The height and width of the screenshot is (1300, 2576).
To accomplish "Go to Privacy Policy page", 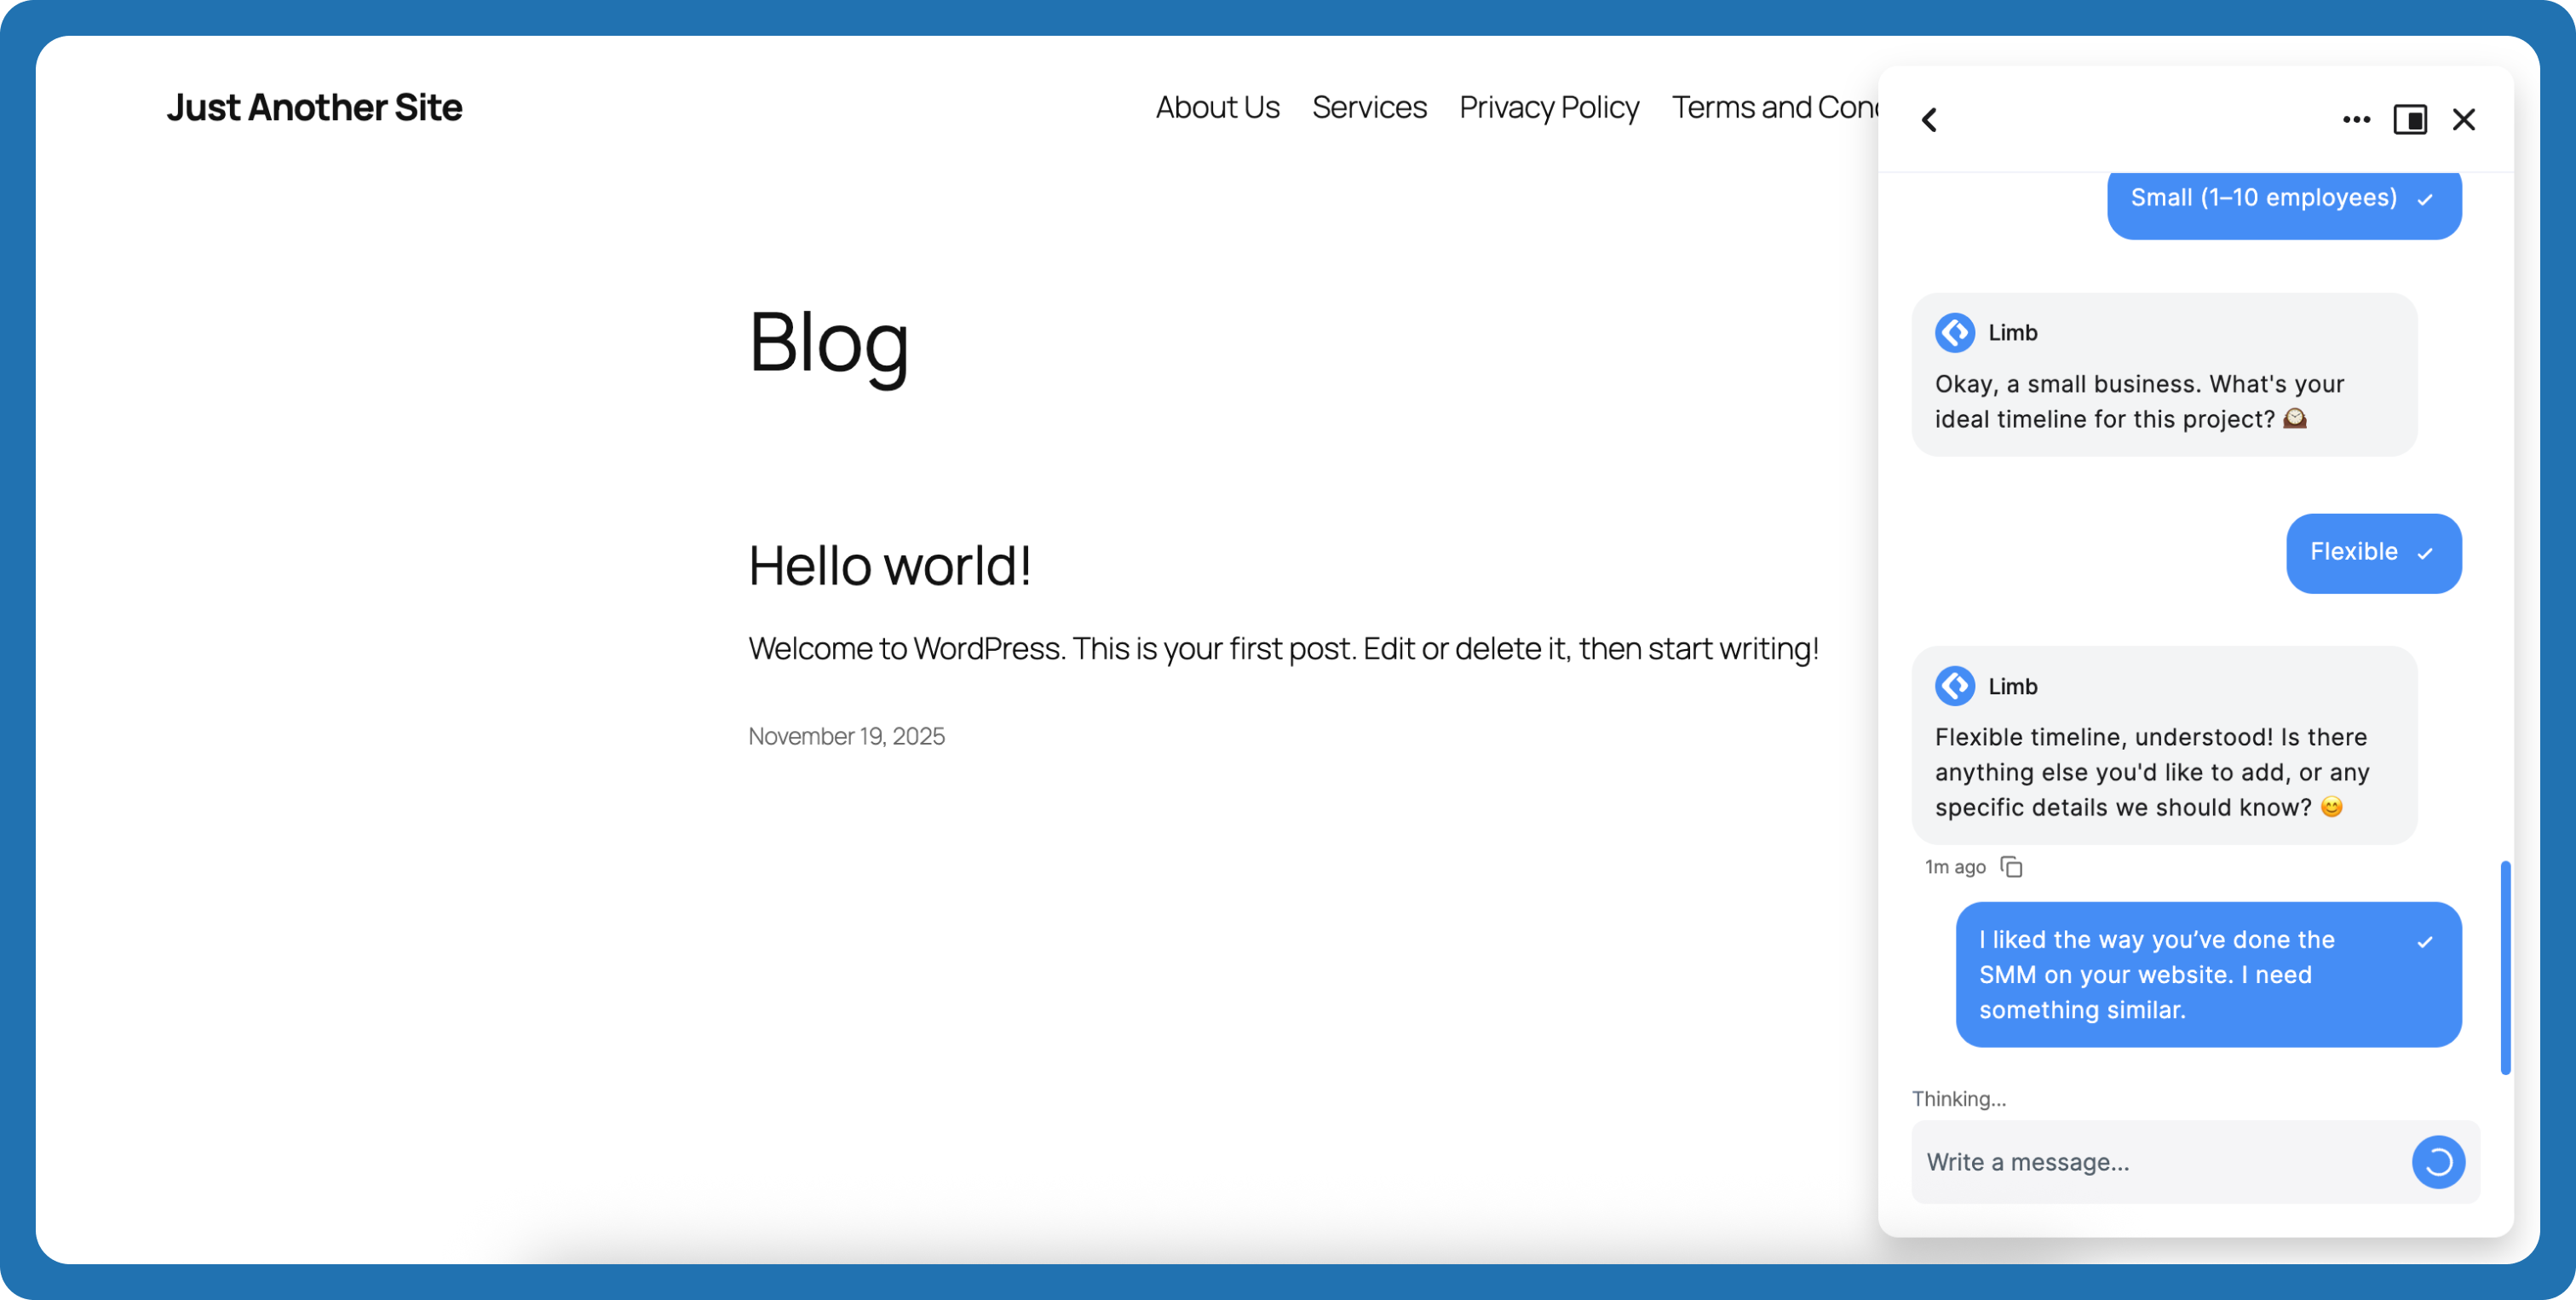I will pos(1549,107).
